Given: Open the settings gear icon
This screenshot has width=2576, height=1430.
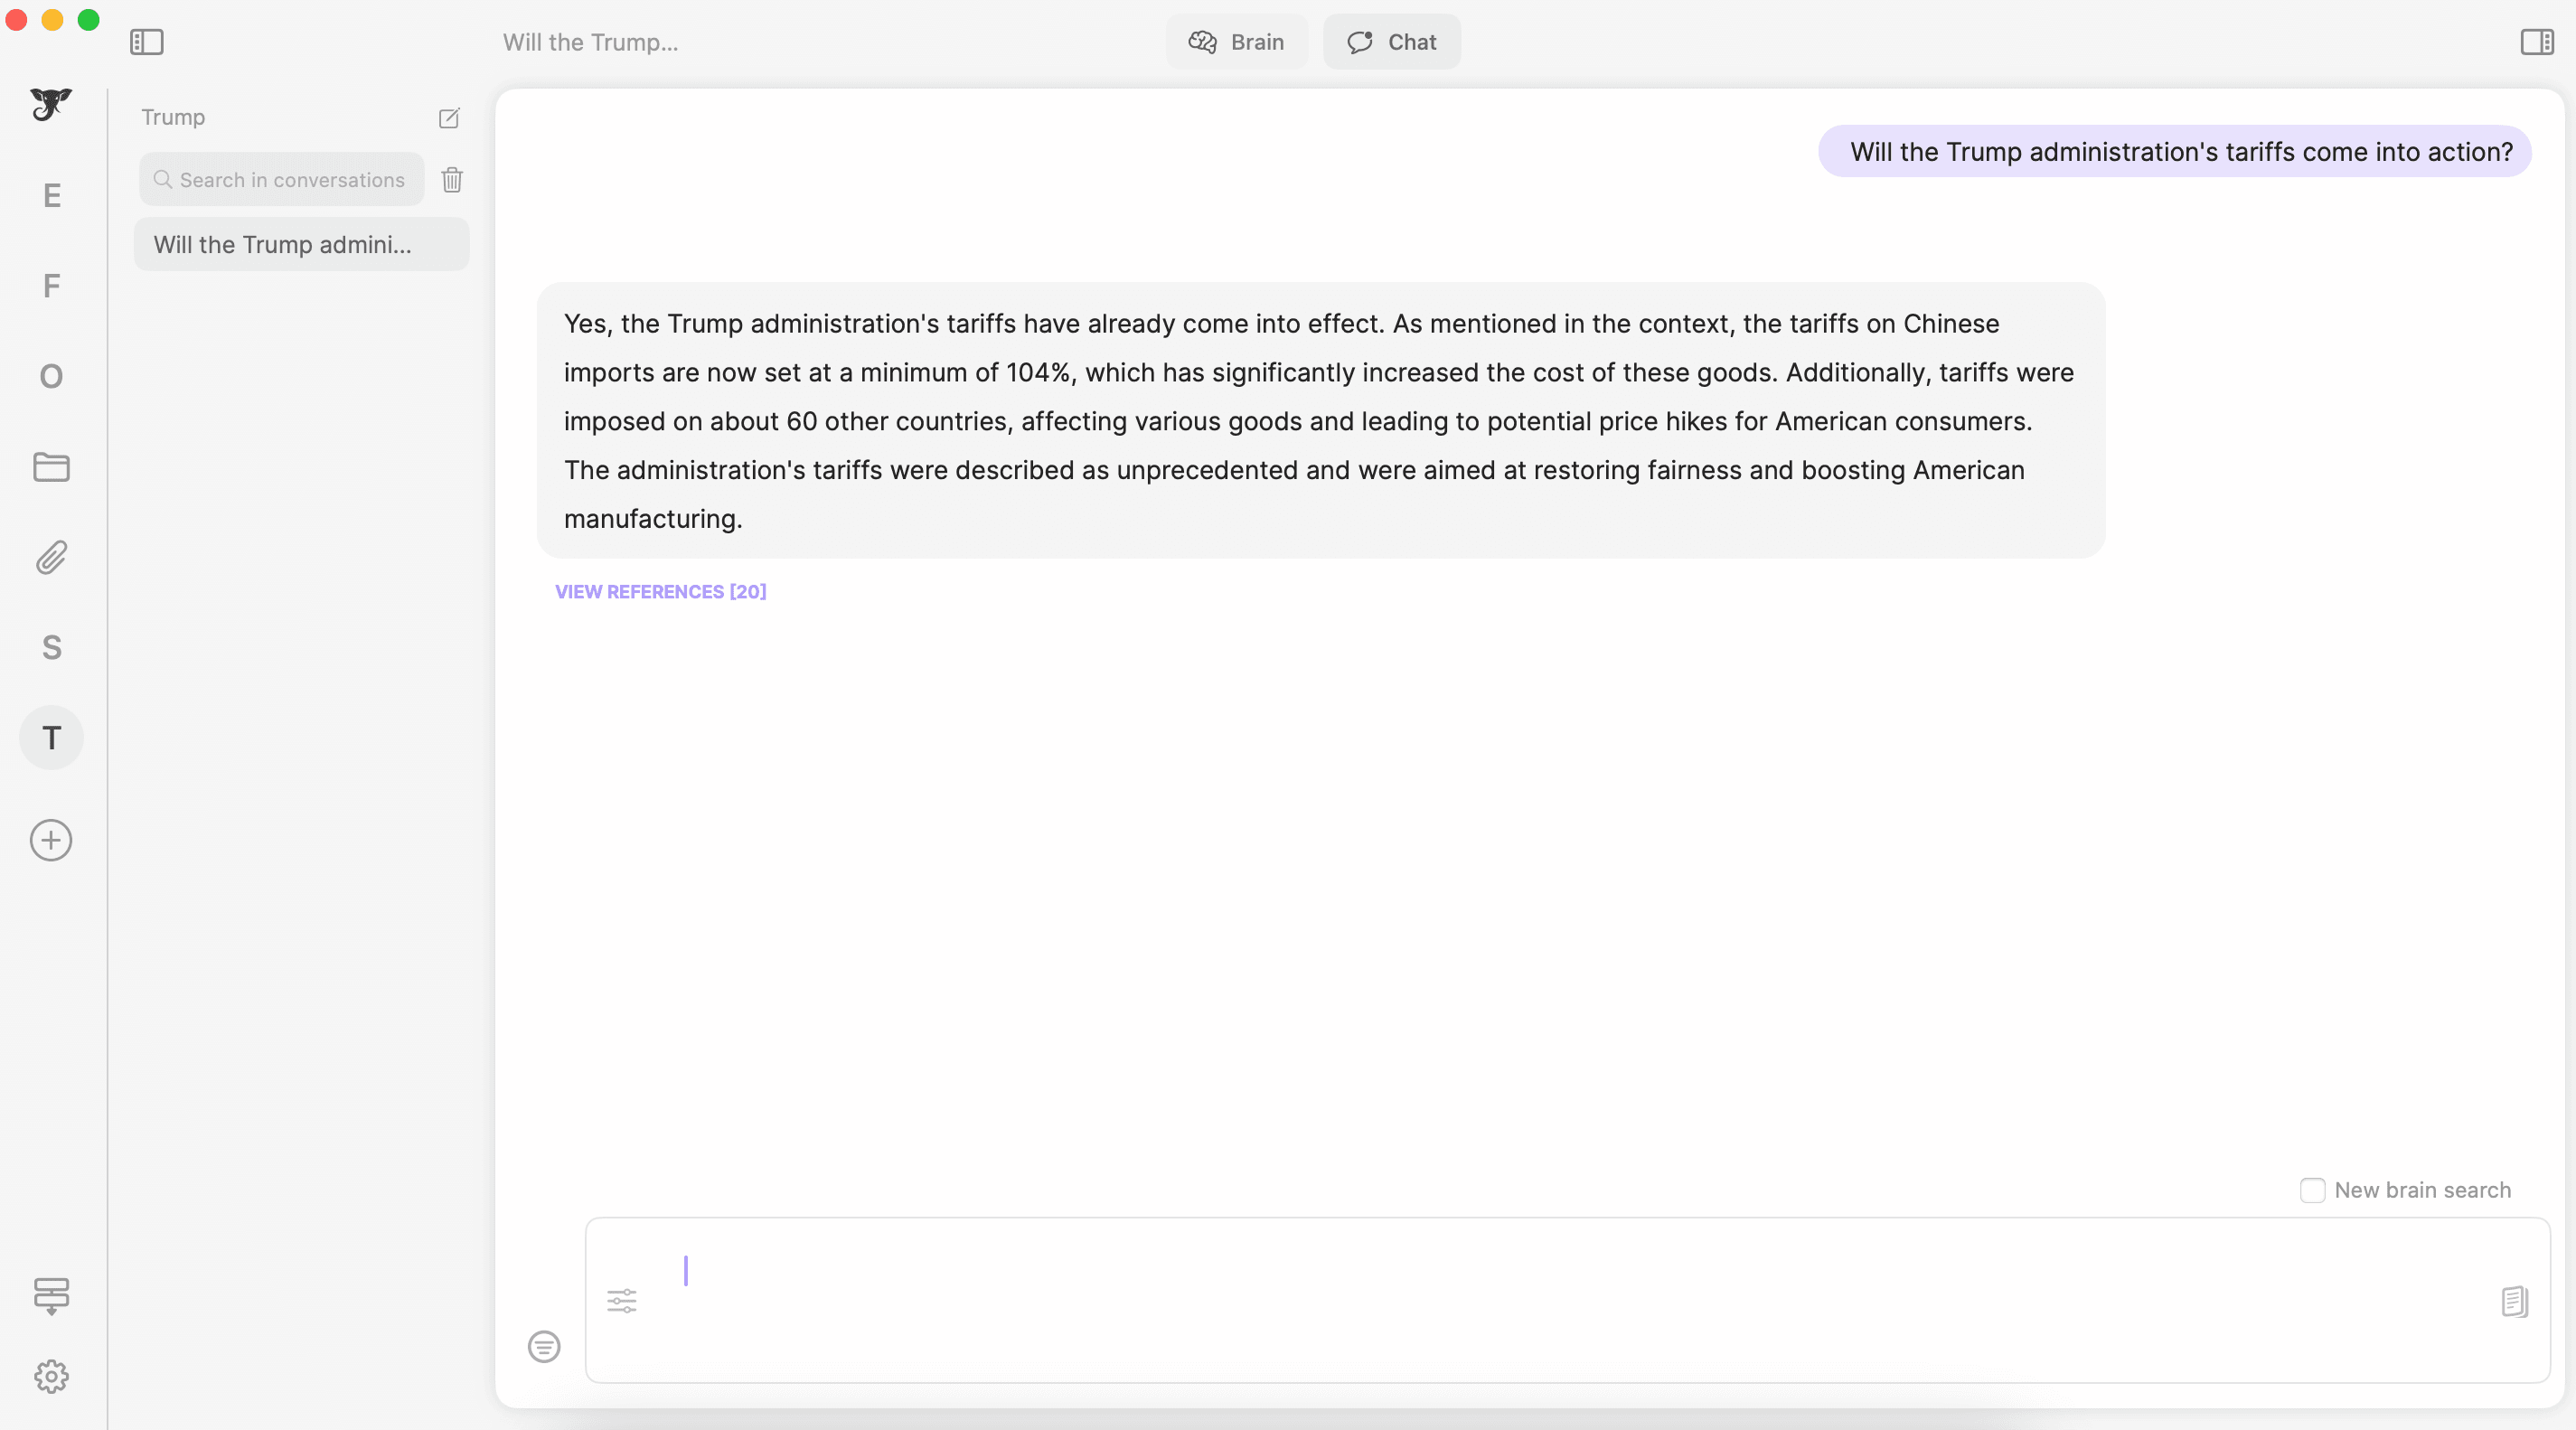Looking at the screenshot, I should [51, 1376].
